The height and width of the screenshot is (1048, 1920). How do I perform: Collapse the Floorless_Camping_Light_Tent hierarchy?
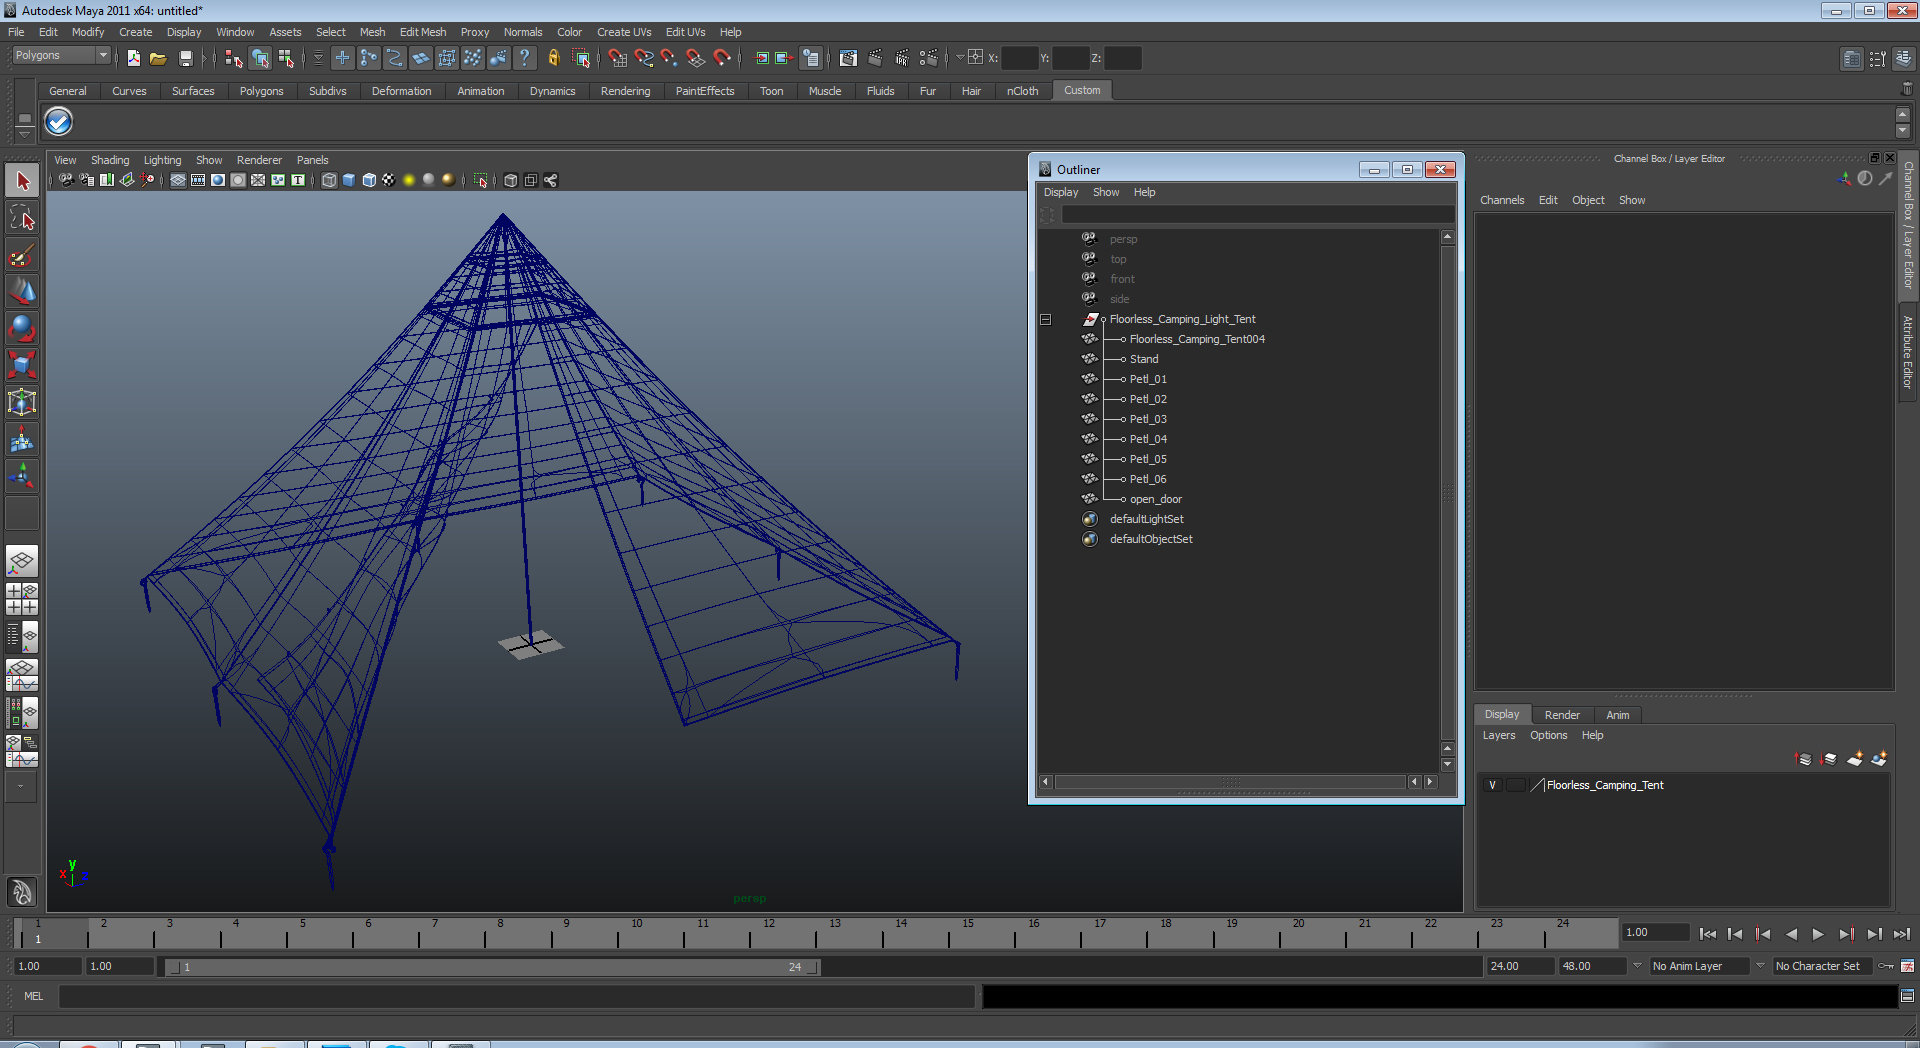tap(1045, 319)
